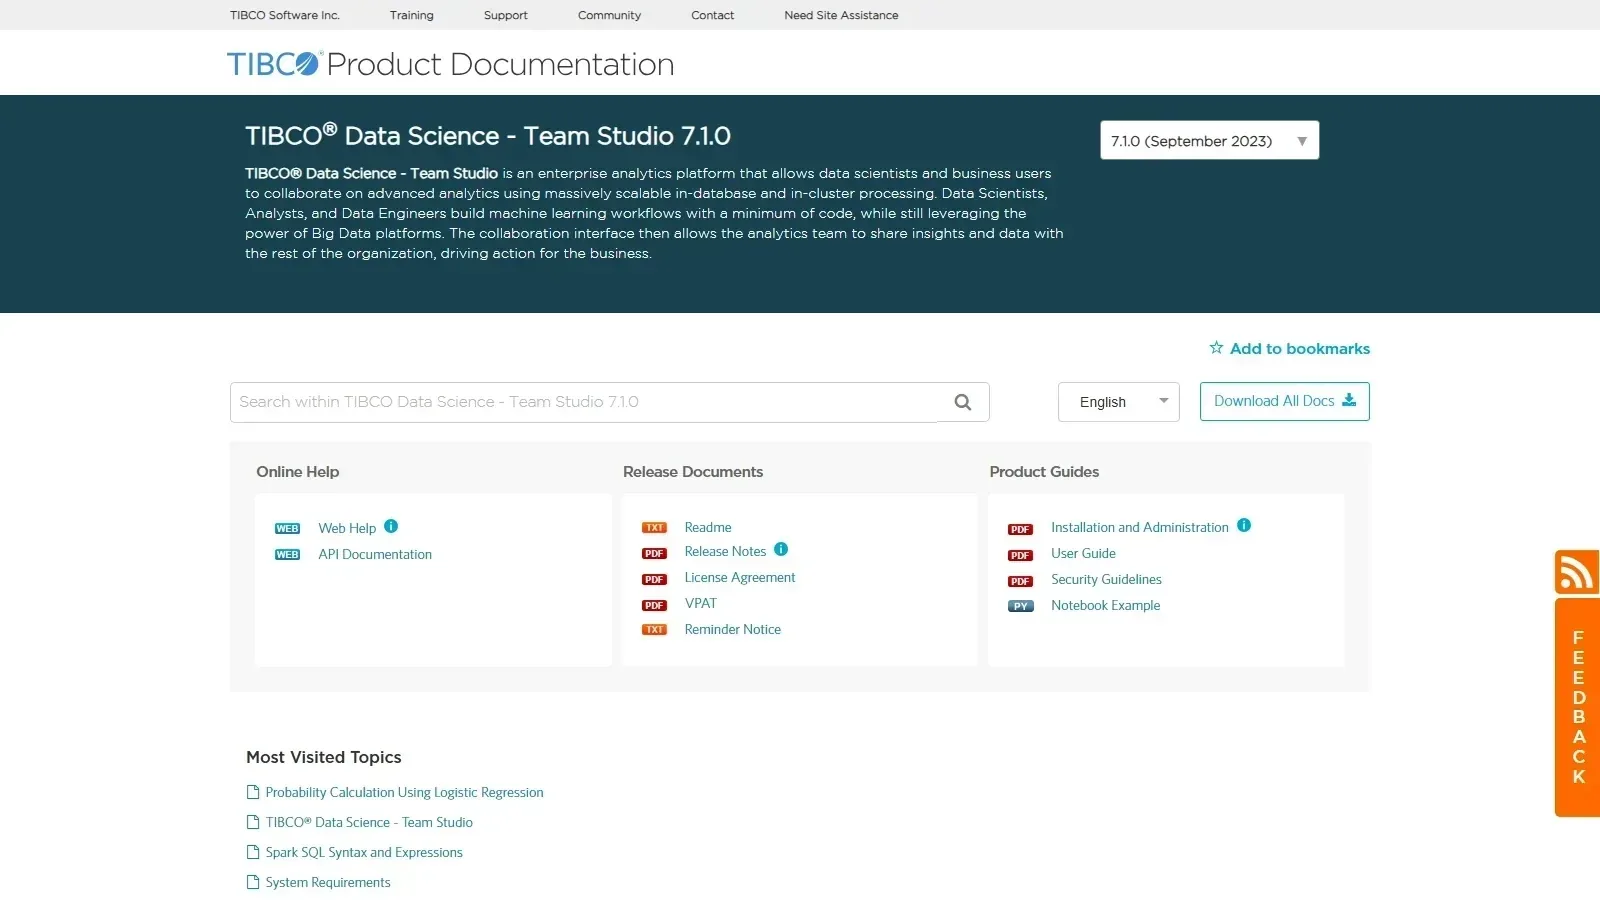Click the WEB badge icon for API Documentation

287,555
